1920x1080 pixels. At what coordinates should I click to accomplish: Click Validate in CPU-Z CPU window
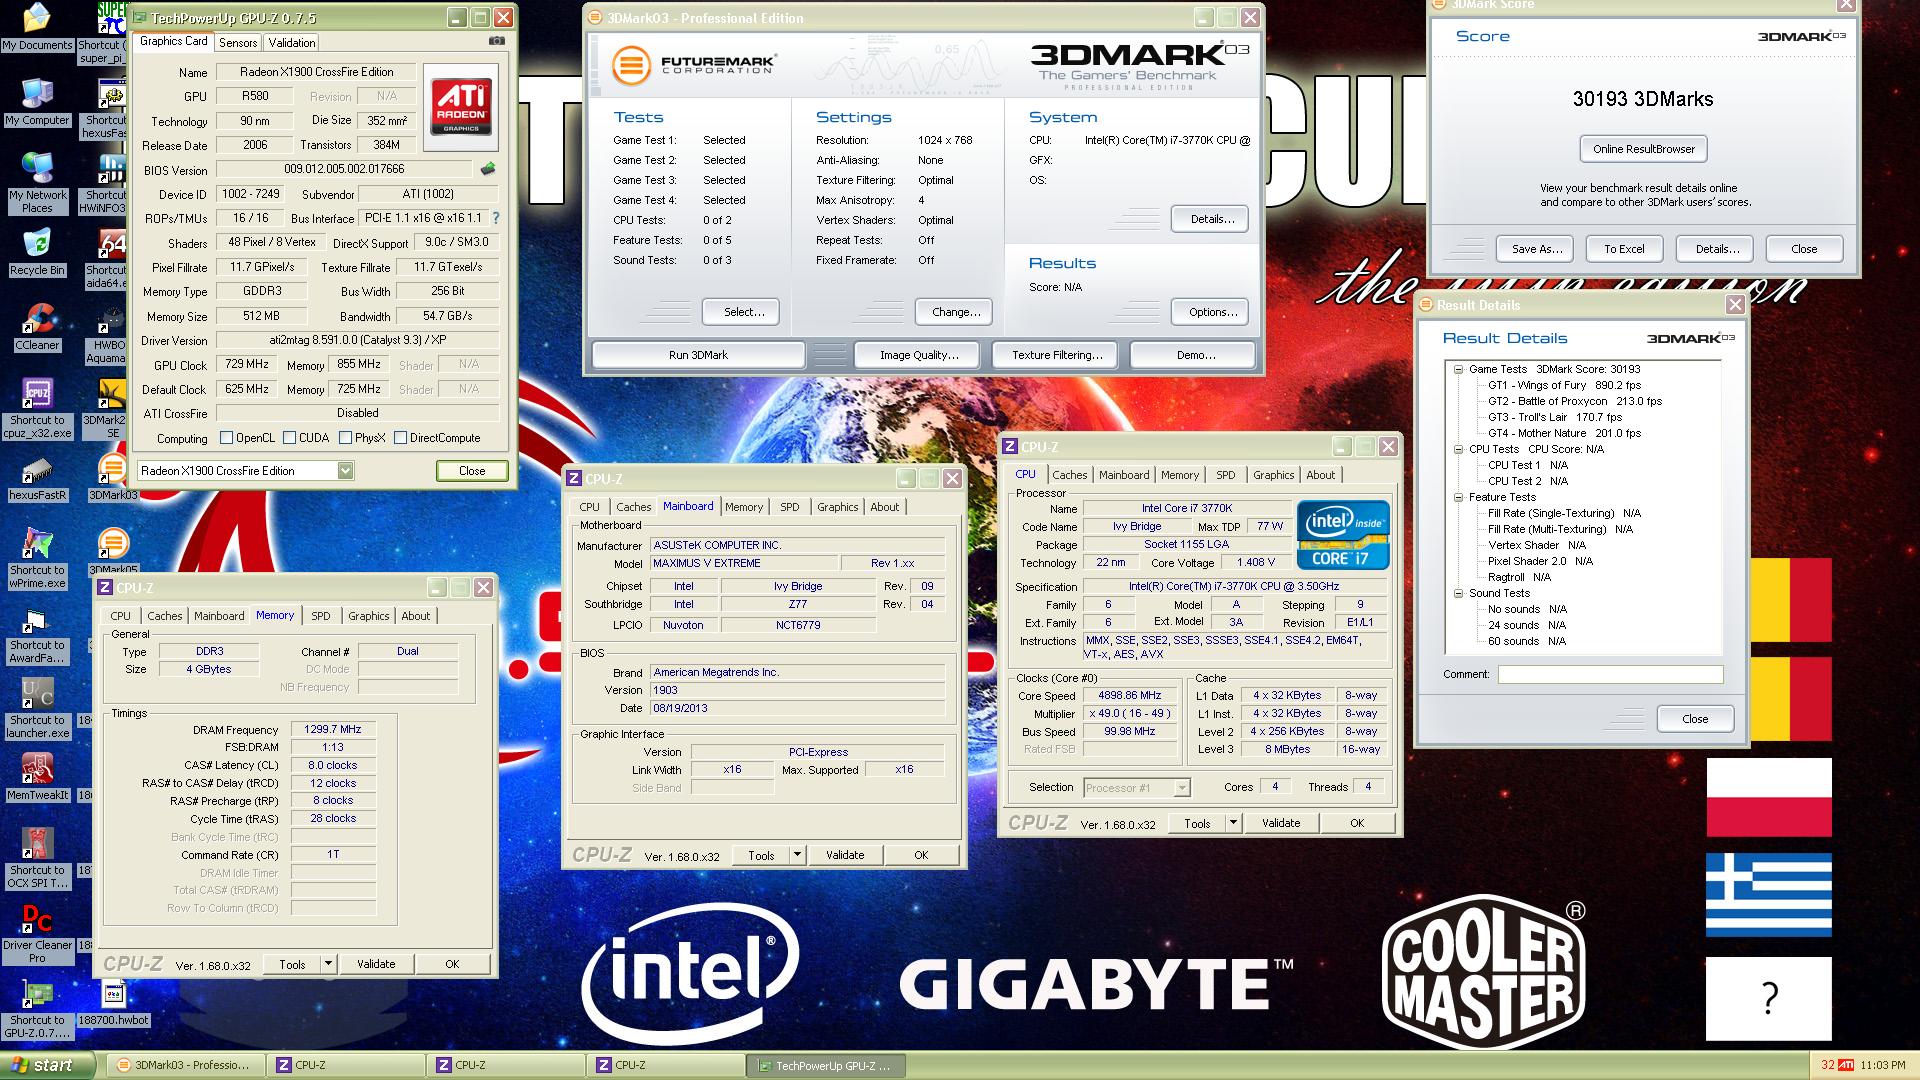click(1280, 823)
